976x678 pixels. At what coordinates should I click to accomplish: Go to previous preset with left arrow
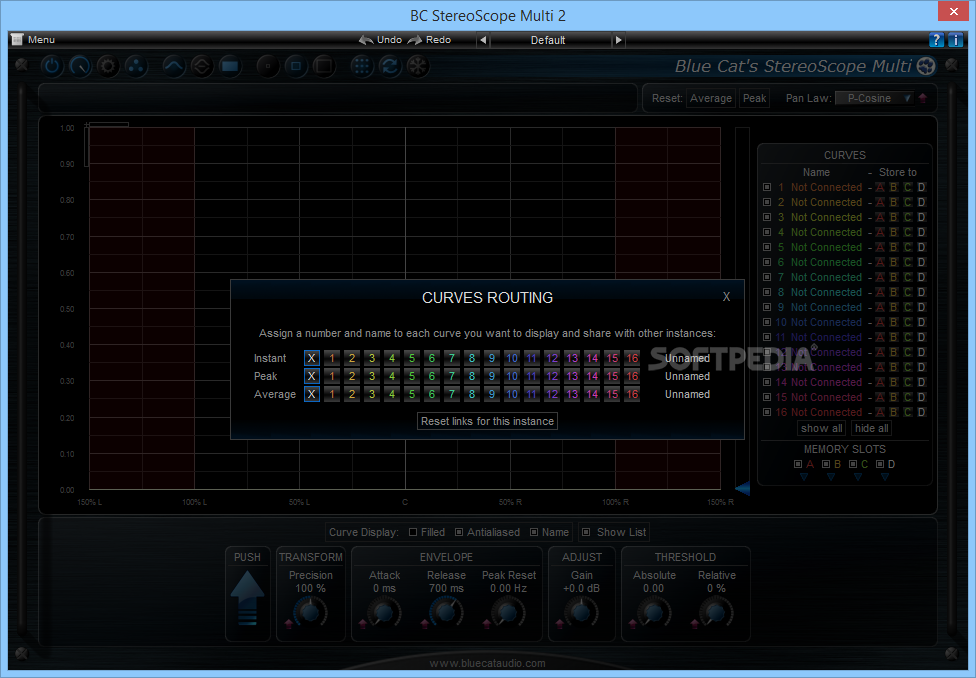pos(483,40)
